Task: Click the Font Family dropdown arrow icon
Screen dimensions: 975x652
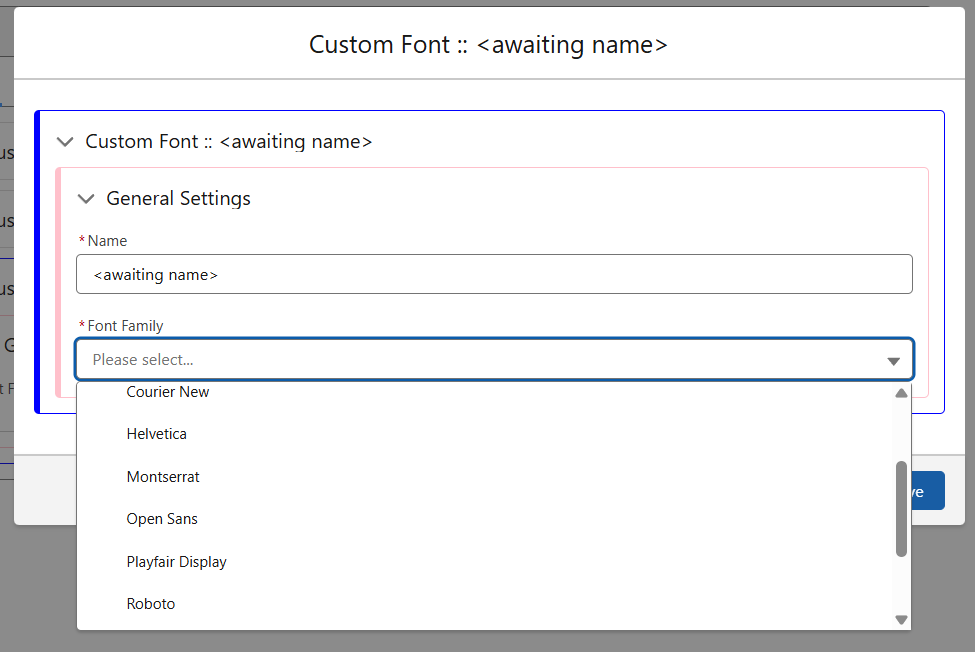Action: click(893, 360)
